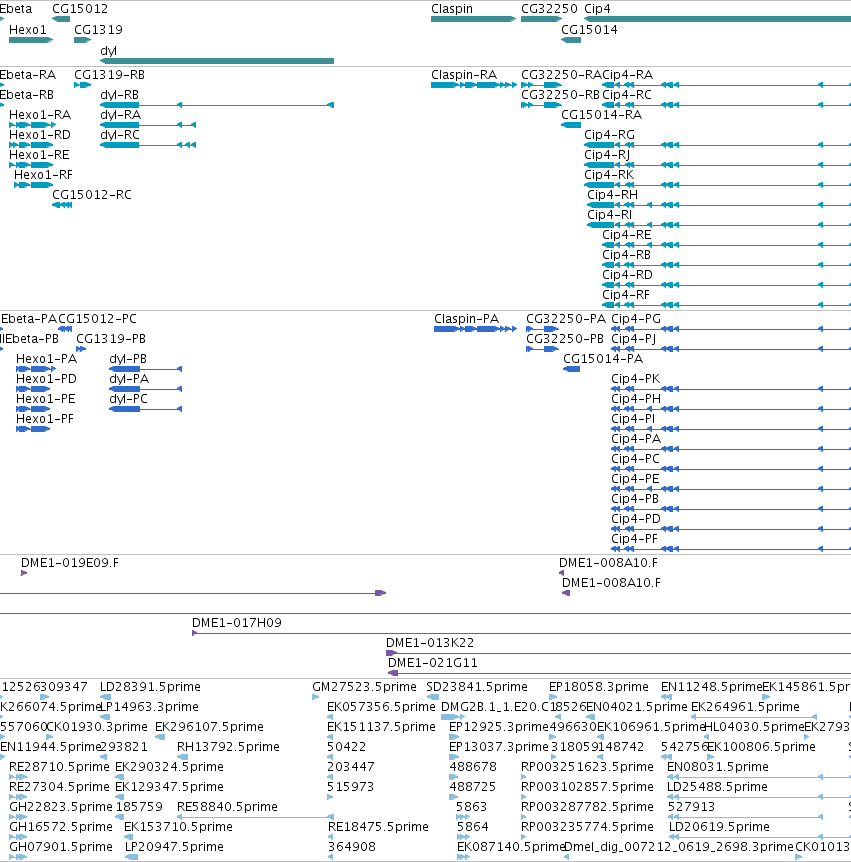Click the Cip4-RJ transcript label
The height and width of the screenshot is (862, 851).
pos(607,155)
